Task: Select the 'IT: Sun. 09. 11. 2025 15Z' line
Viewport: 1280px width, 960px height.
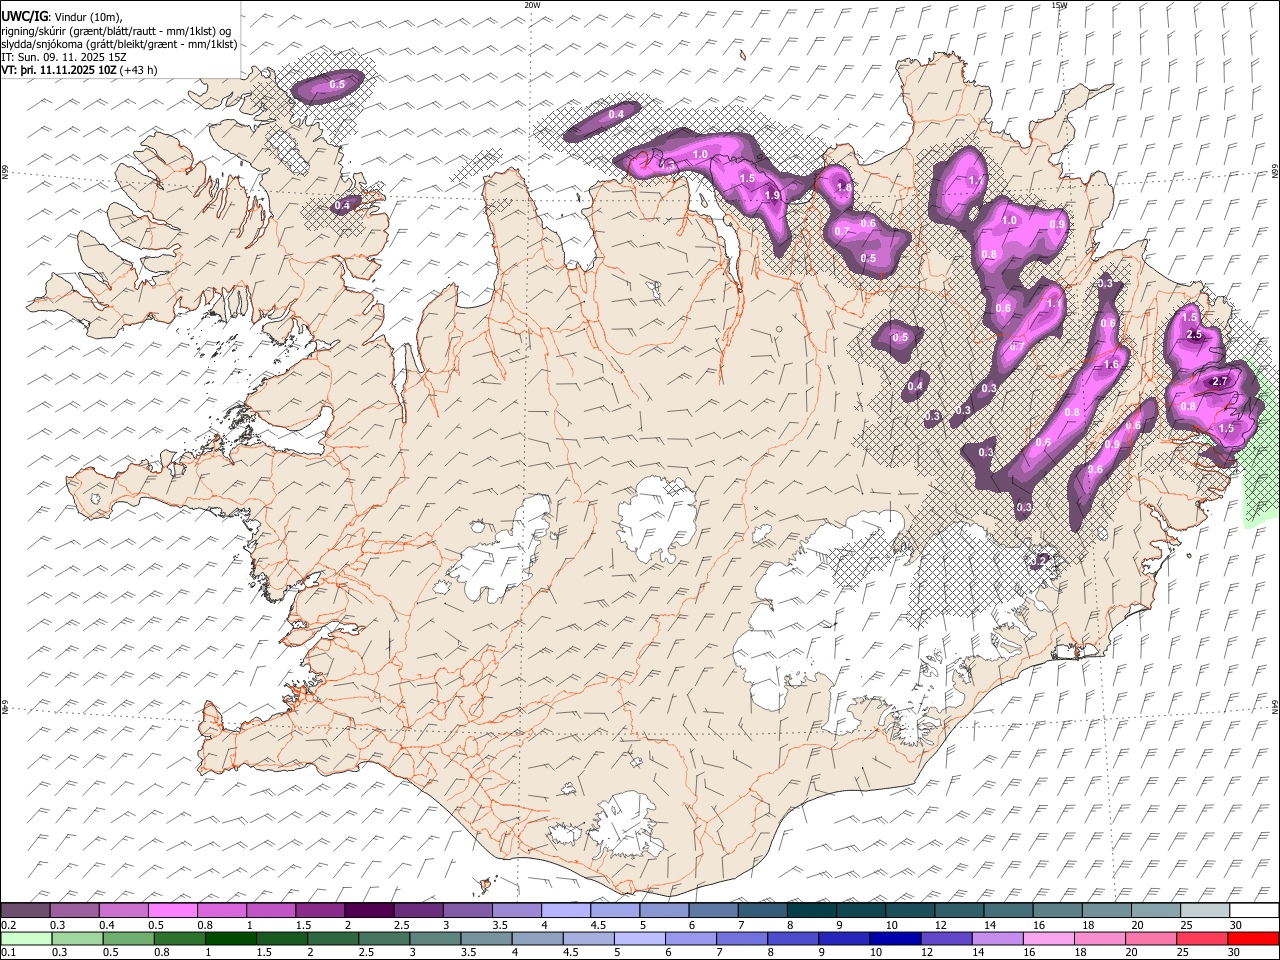Action: coord(64,58)
